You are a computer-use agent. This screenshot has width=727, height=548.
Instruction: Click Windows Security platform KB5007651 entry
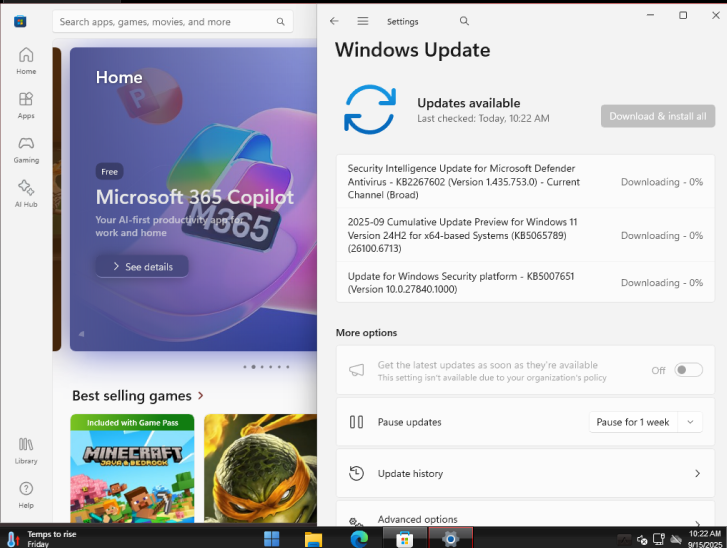click(x=525, y=282)
